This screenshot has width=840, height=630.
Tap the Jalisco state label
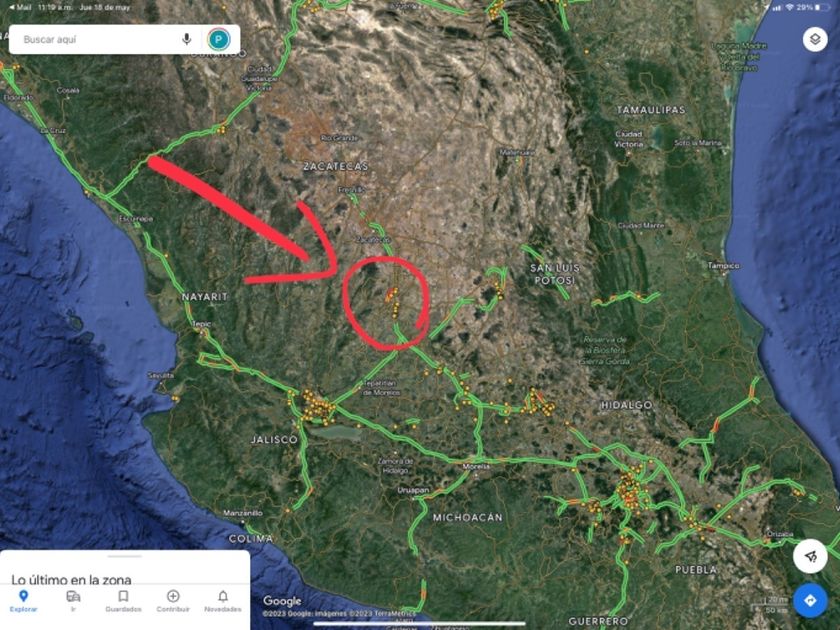(274, 439)
